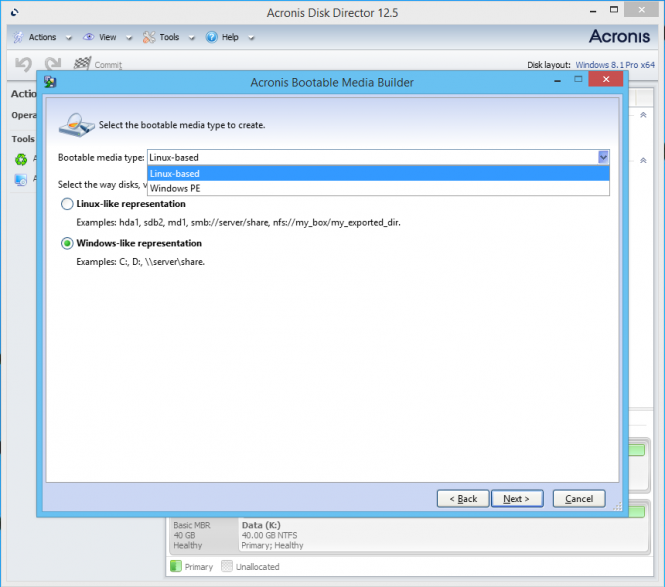Click the Bootable Media Builder dialog title icon
The height and width of the screenshot is (587, 665).
pos(50,82)
